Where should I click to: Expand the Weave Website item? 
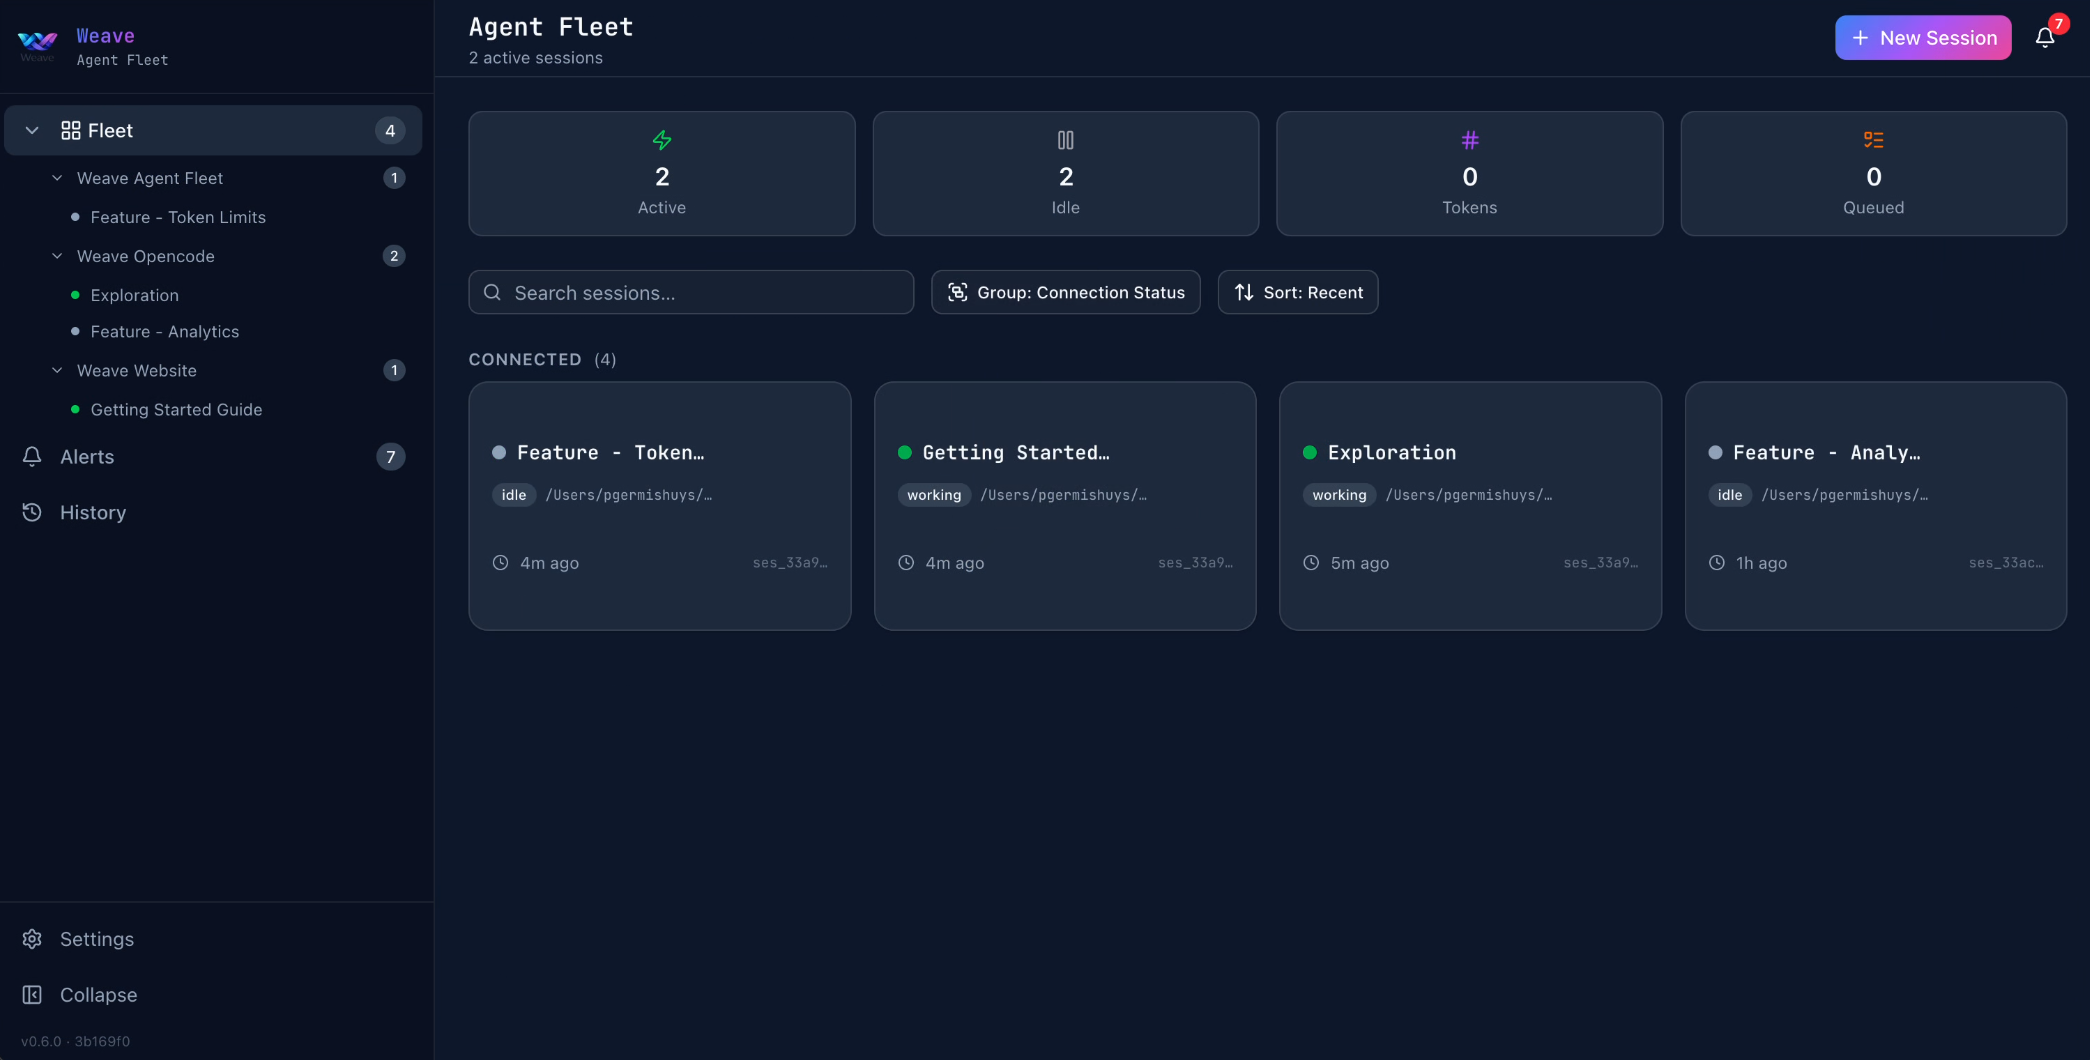click(56, 370)
